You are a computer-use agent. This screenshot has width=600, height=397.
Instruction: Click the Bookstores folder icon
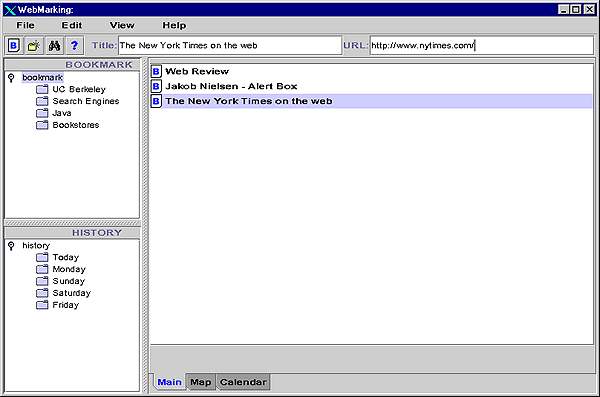[x=42, y=125]
